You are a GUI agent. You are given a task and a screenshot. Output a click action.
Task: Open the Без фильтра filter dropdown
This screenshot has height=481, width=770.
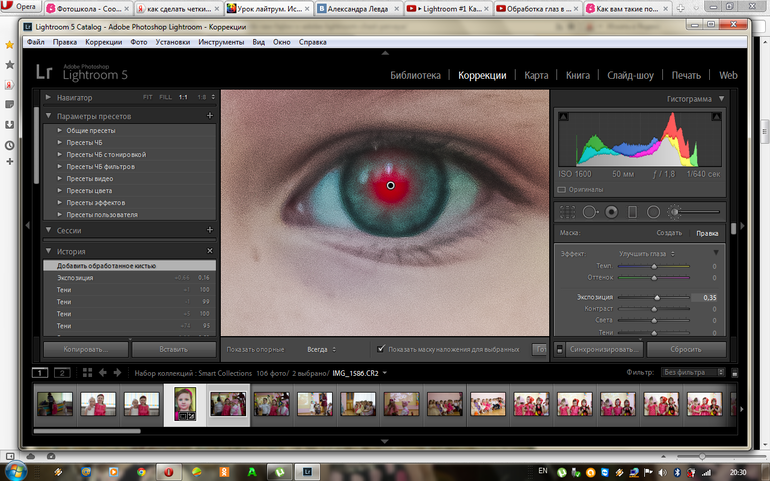pos(690,372)
